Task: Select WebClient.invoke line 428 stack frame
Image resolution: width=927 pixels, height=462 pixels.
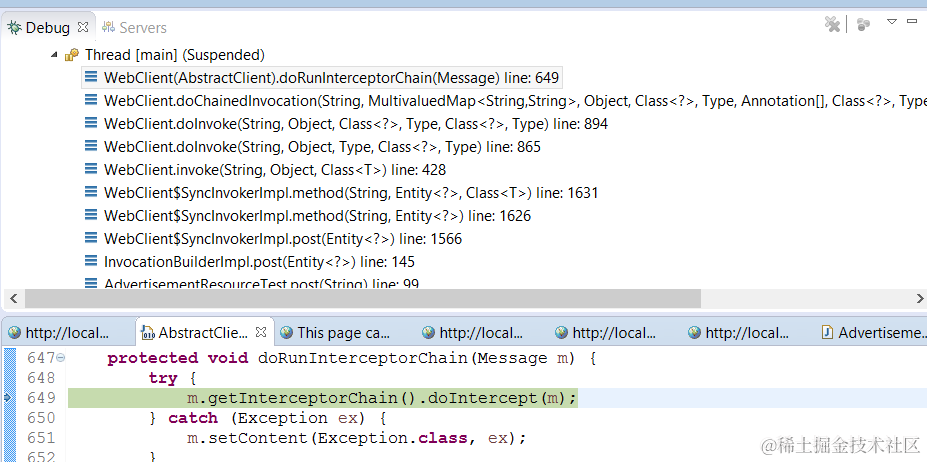Action: [275, 170]
